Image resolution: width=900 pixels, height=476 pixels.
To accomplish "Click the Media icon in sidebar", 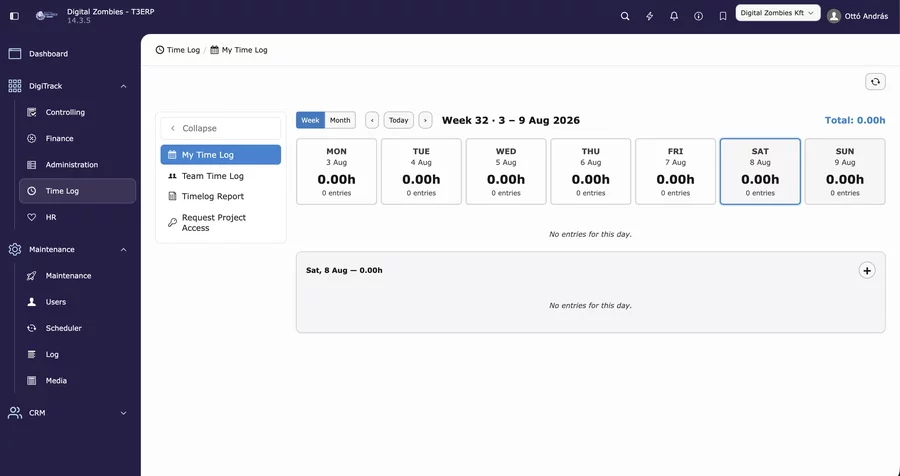I will point(32,381).
